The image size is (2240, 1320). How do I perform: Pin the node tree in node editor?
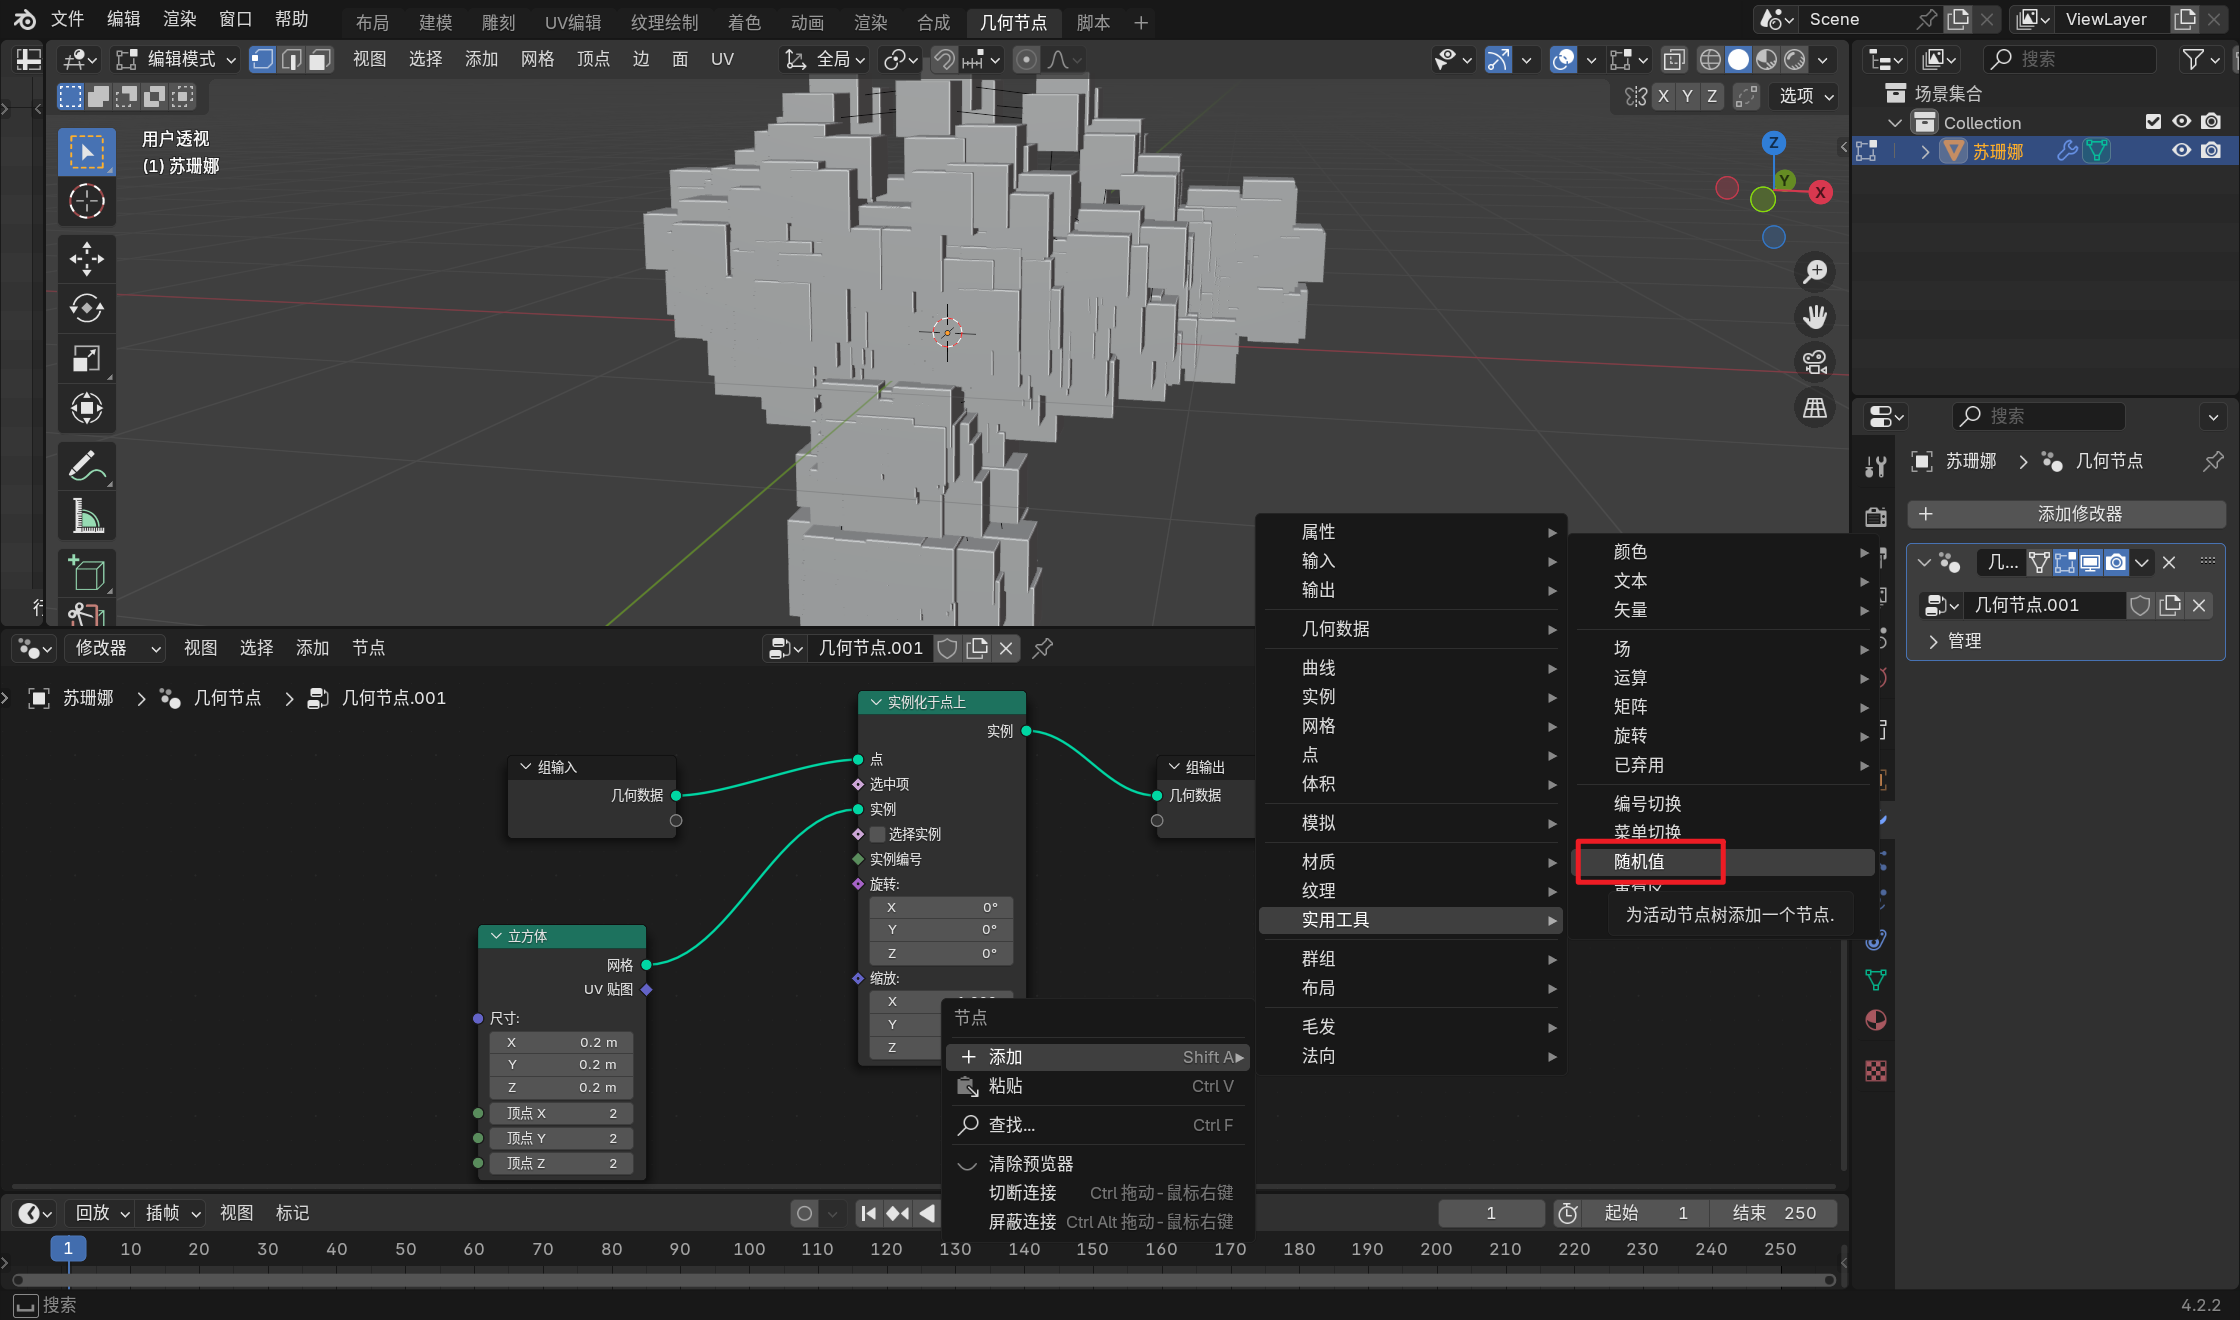coord(1042,648)
